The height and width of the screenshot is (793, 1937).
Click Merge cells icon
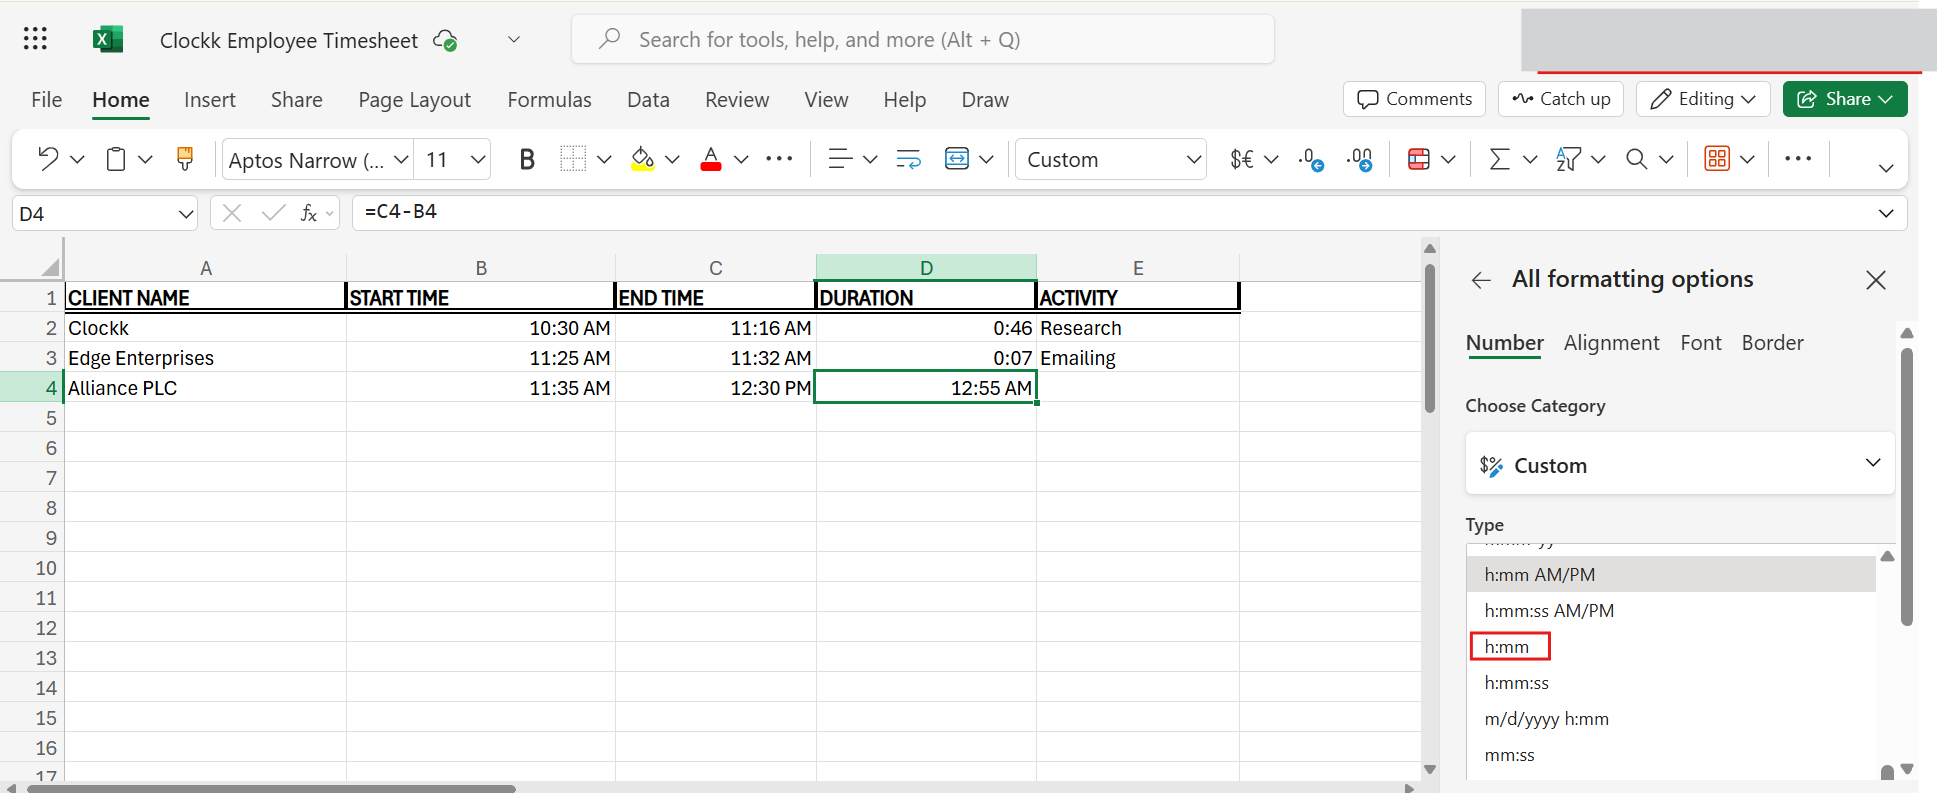957,159
